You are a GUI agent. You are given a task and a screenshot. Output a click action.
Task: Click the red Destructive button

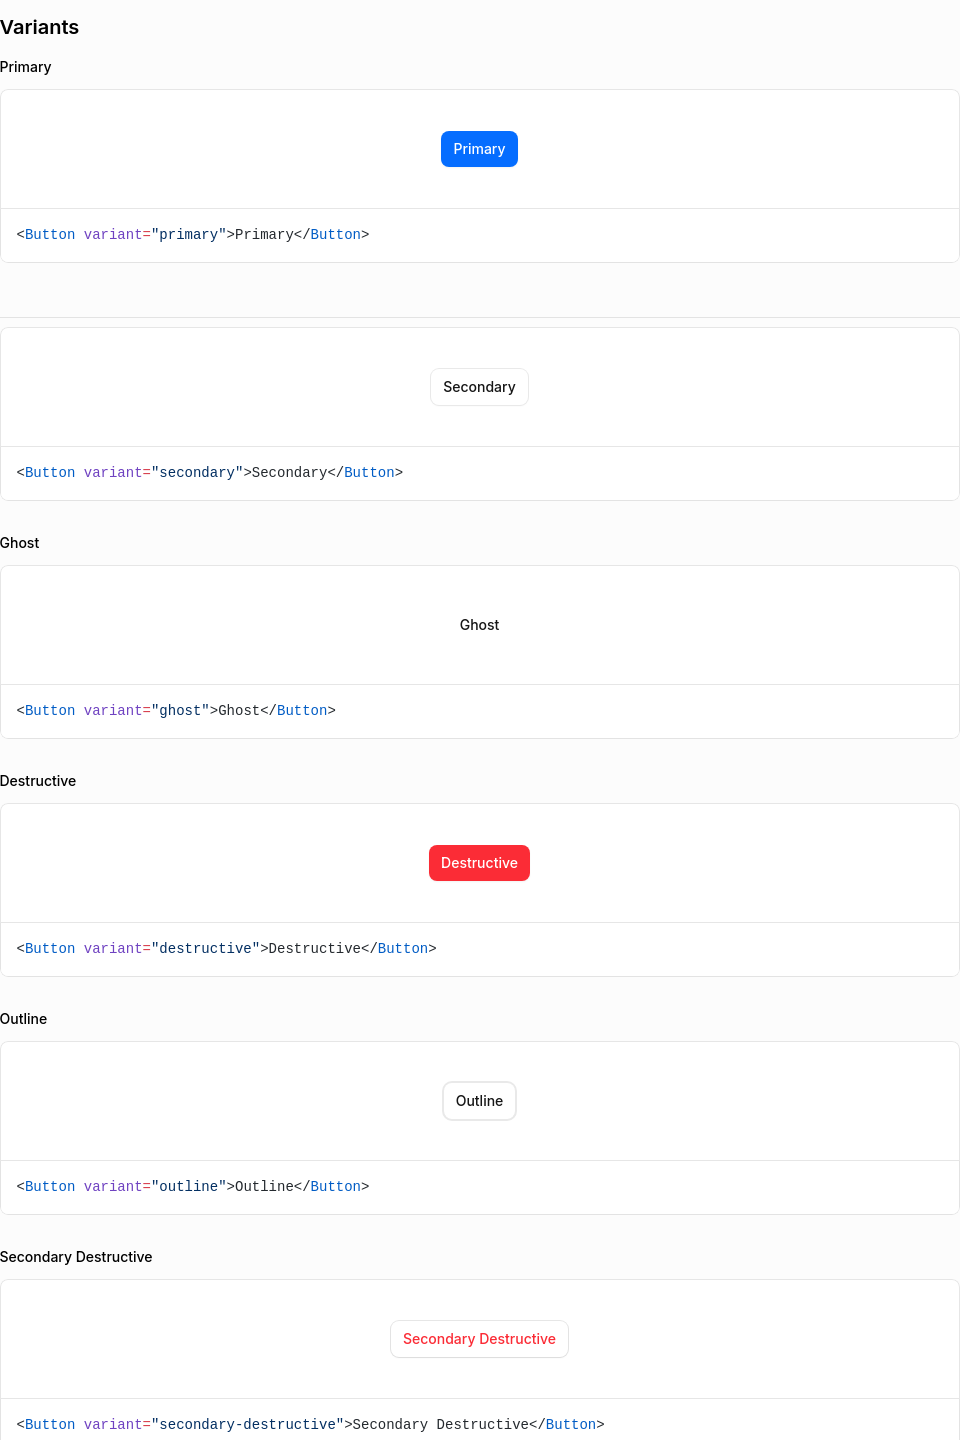[479, 863]
